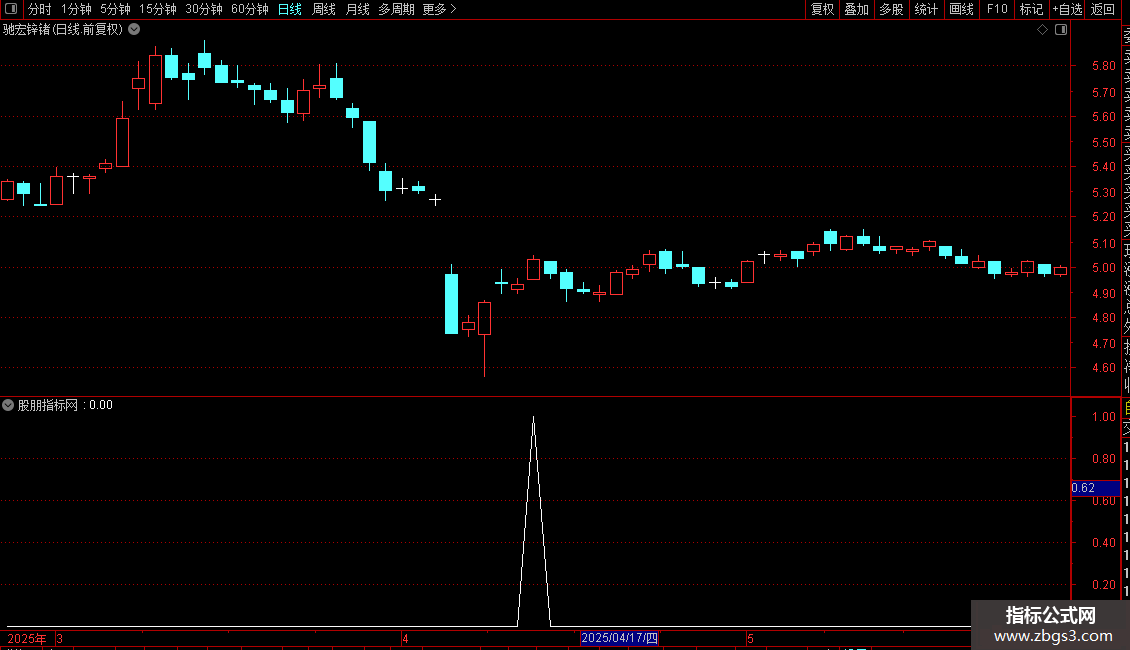Screen dimensions: 1130x650
Task: Open the F10 company info
Action: pyautogui.click(x=997, y=9)
